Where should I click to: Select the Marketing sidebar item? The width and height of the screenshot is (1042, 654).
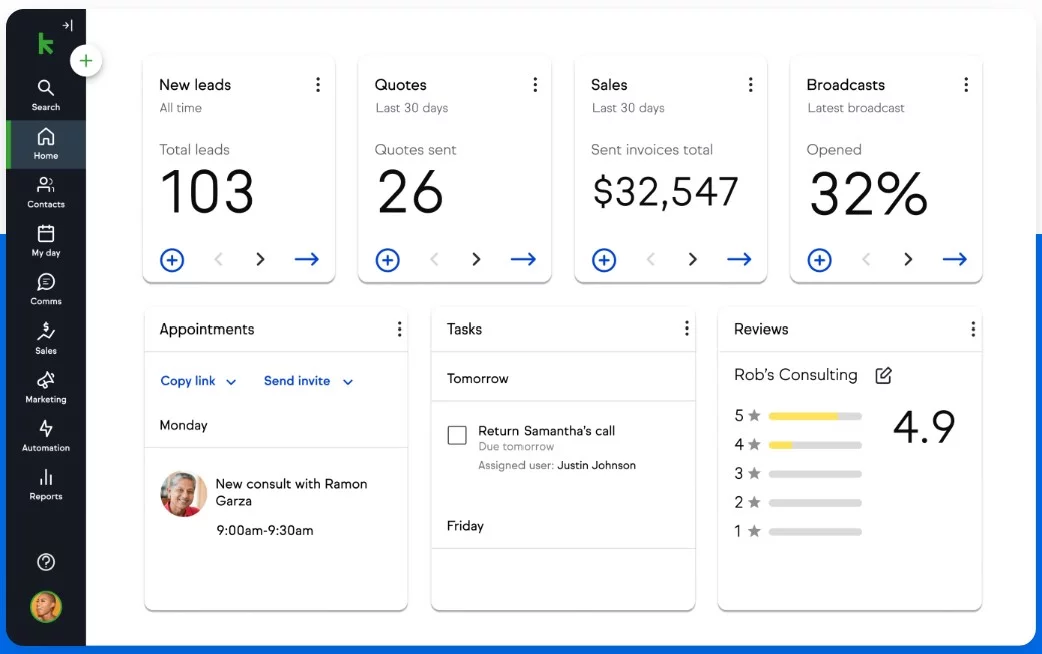click(x=46, y=387)
